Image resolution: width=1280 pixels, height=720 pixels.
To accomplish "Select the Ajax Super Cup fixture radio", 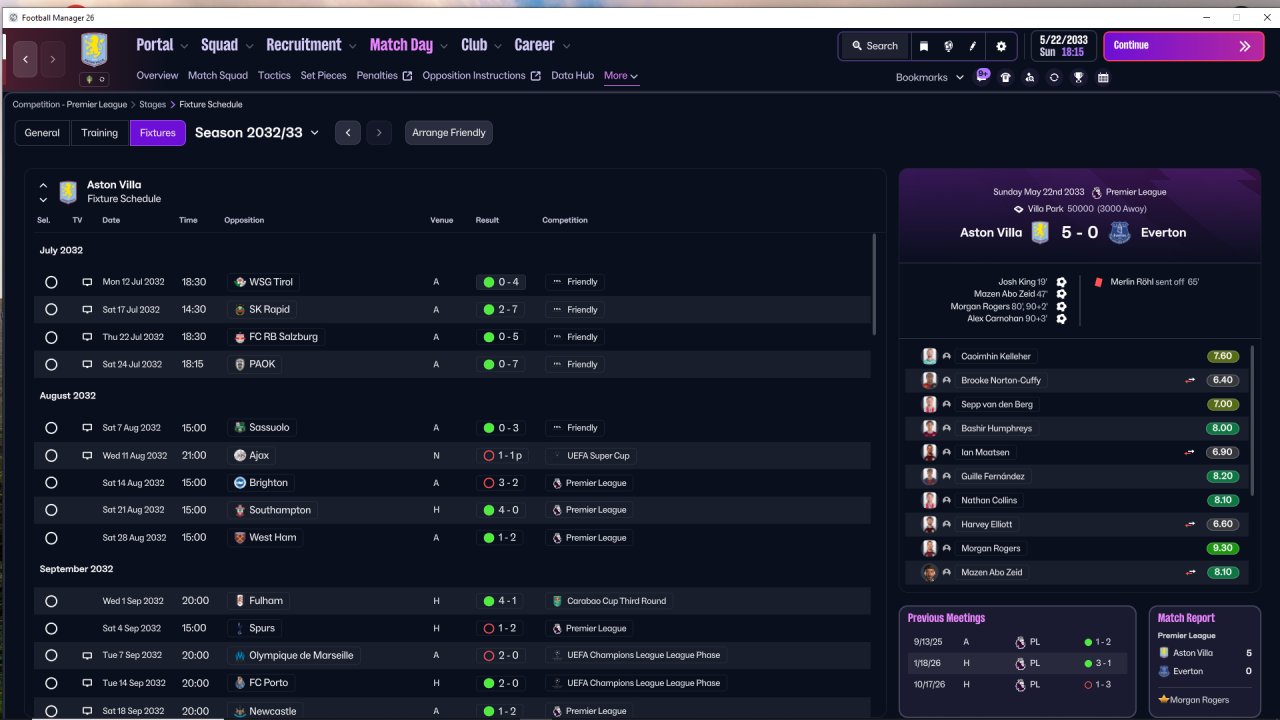I will click(x=51, y=455).
